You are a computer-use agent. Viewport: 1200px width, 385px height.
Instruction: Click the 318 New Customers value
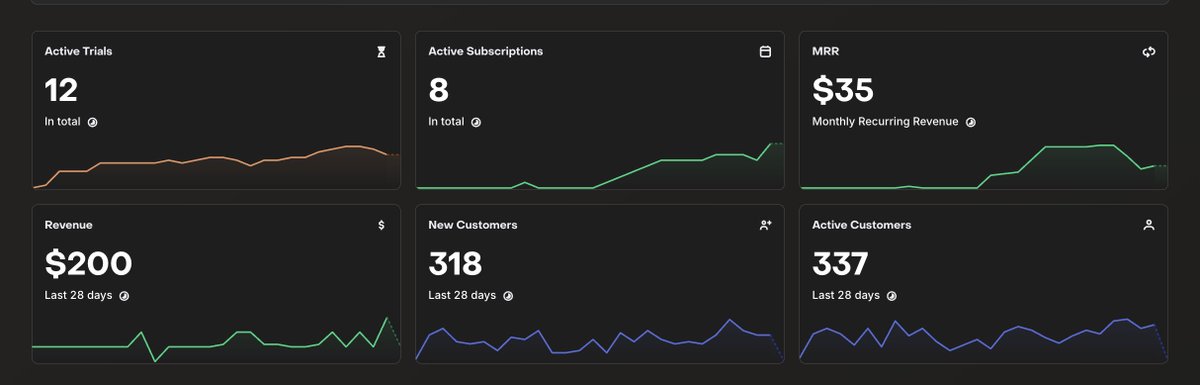tap(455, 264)
